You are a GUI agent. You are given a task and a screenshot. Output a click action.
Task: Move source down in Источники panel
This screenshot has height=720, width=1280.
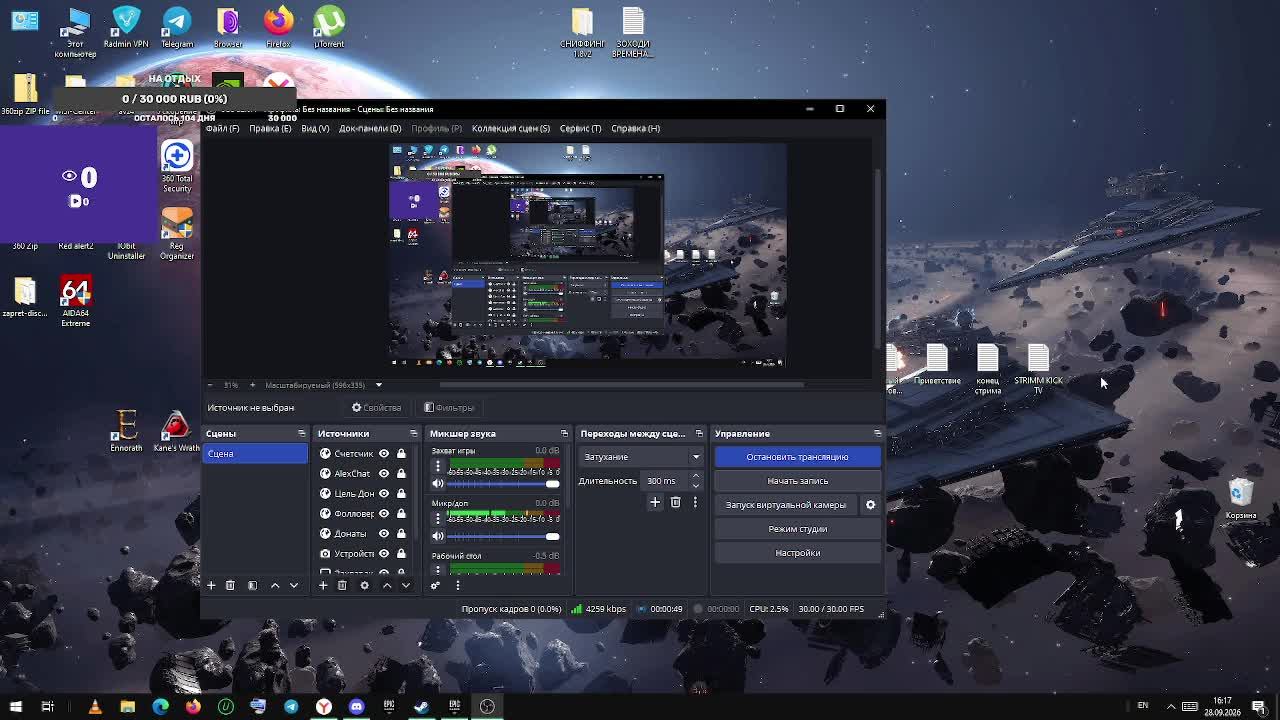pyautogui.click(x=406, y=585)
